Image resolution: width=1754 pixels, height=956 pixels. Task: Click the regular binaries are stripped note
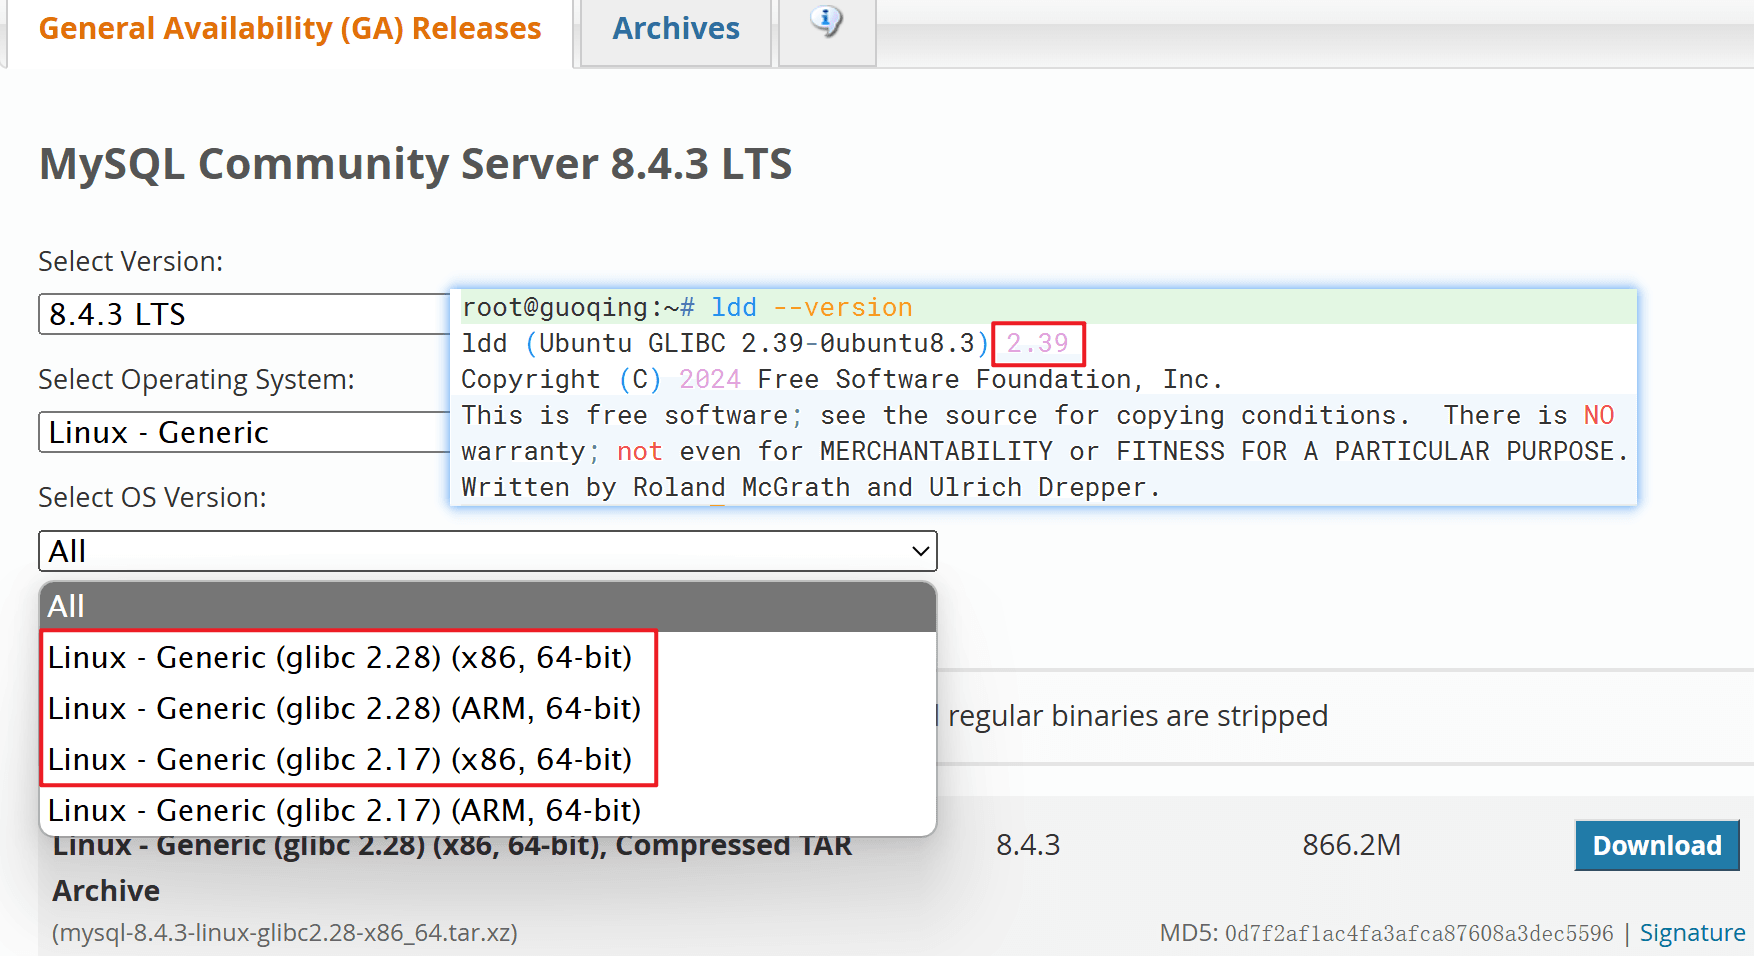[1137, 716]
